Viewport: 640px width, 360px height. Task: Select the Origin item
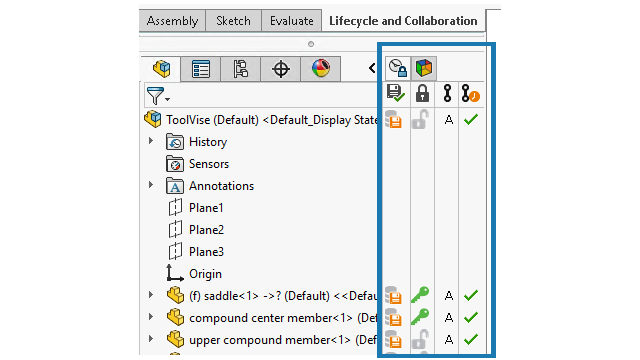(205, 274)
